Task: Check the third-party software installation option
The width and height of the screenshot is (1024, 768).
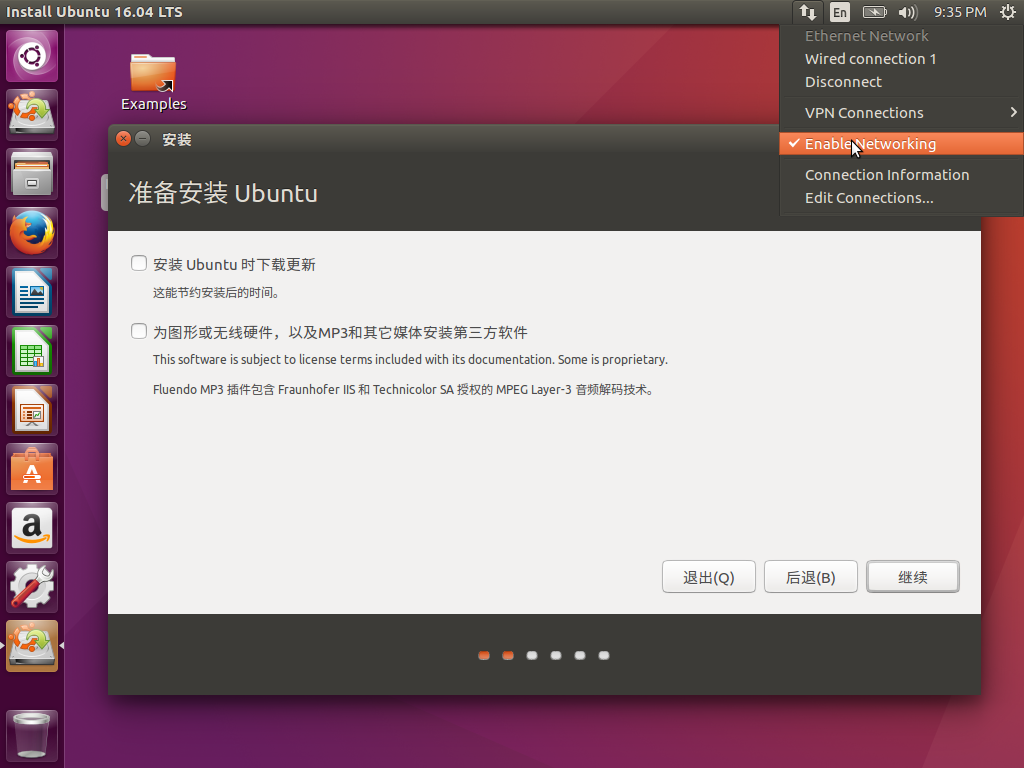Action: click(138, 330)
